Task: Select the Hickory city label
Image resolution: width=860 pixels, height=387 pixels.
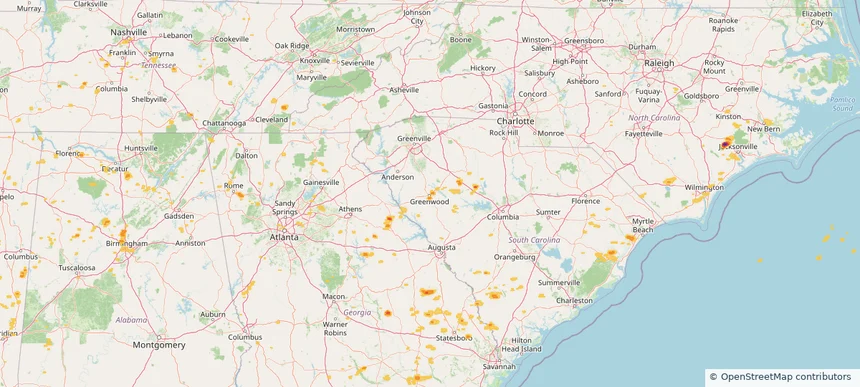Action: pos(483,68)
